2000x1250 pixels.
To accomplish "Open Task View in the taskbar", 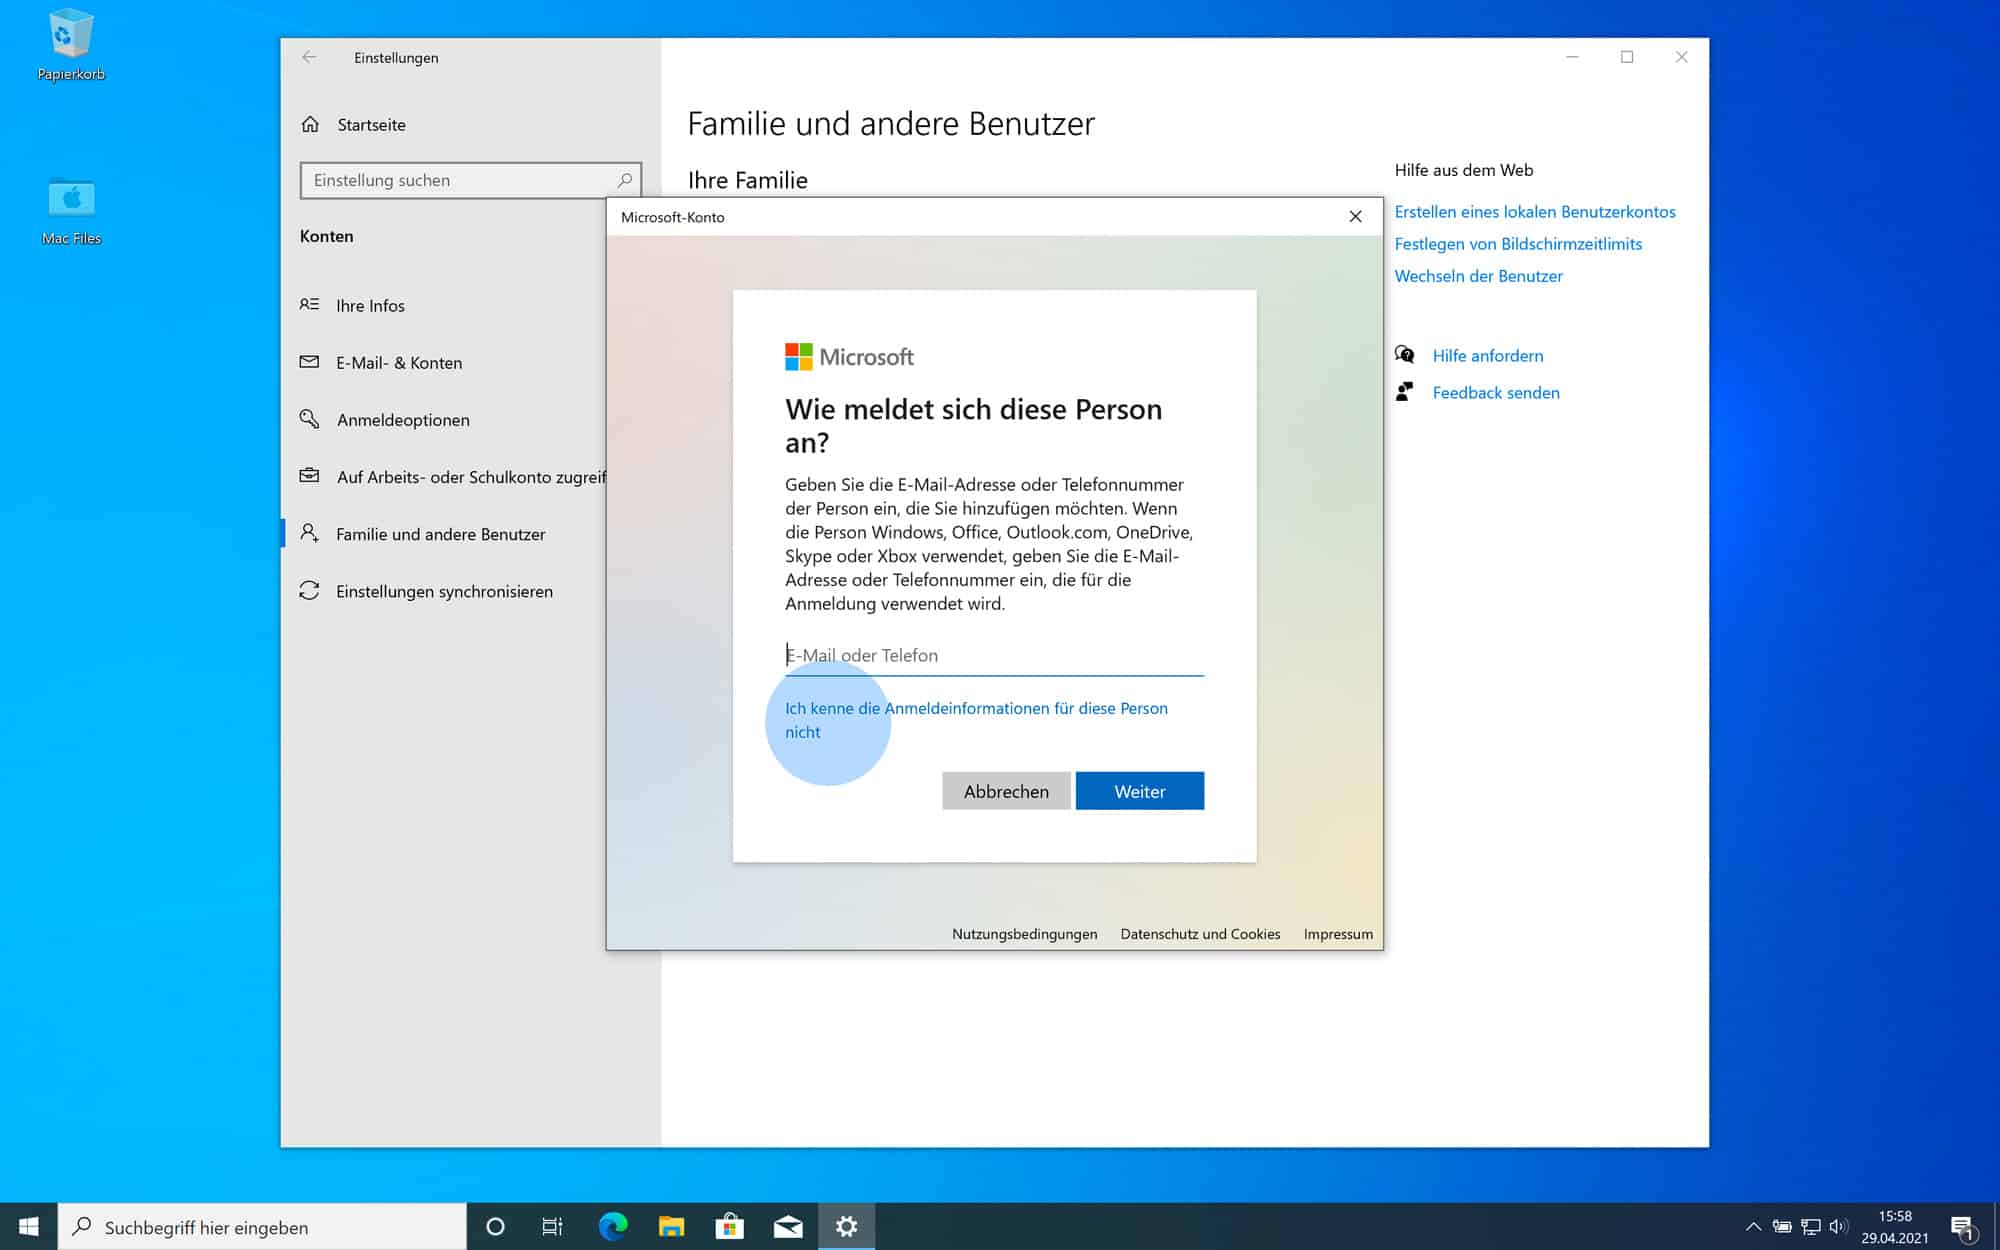I will 552,1226.
